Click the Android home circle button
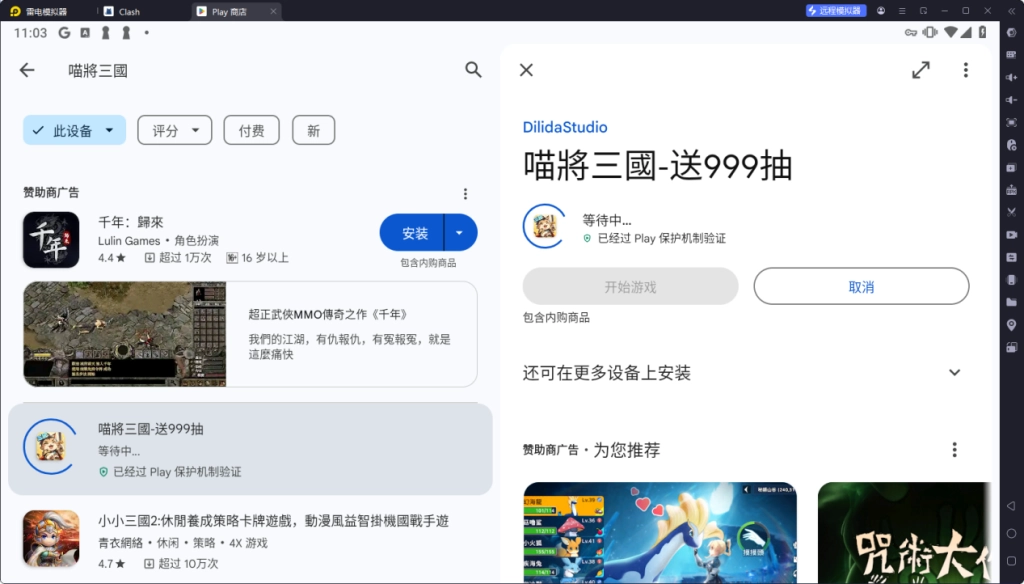Image resolution: width=1024 pixels, height=584 pixels. (1011, 533)
